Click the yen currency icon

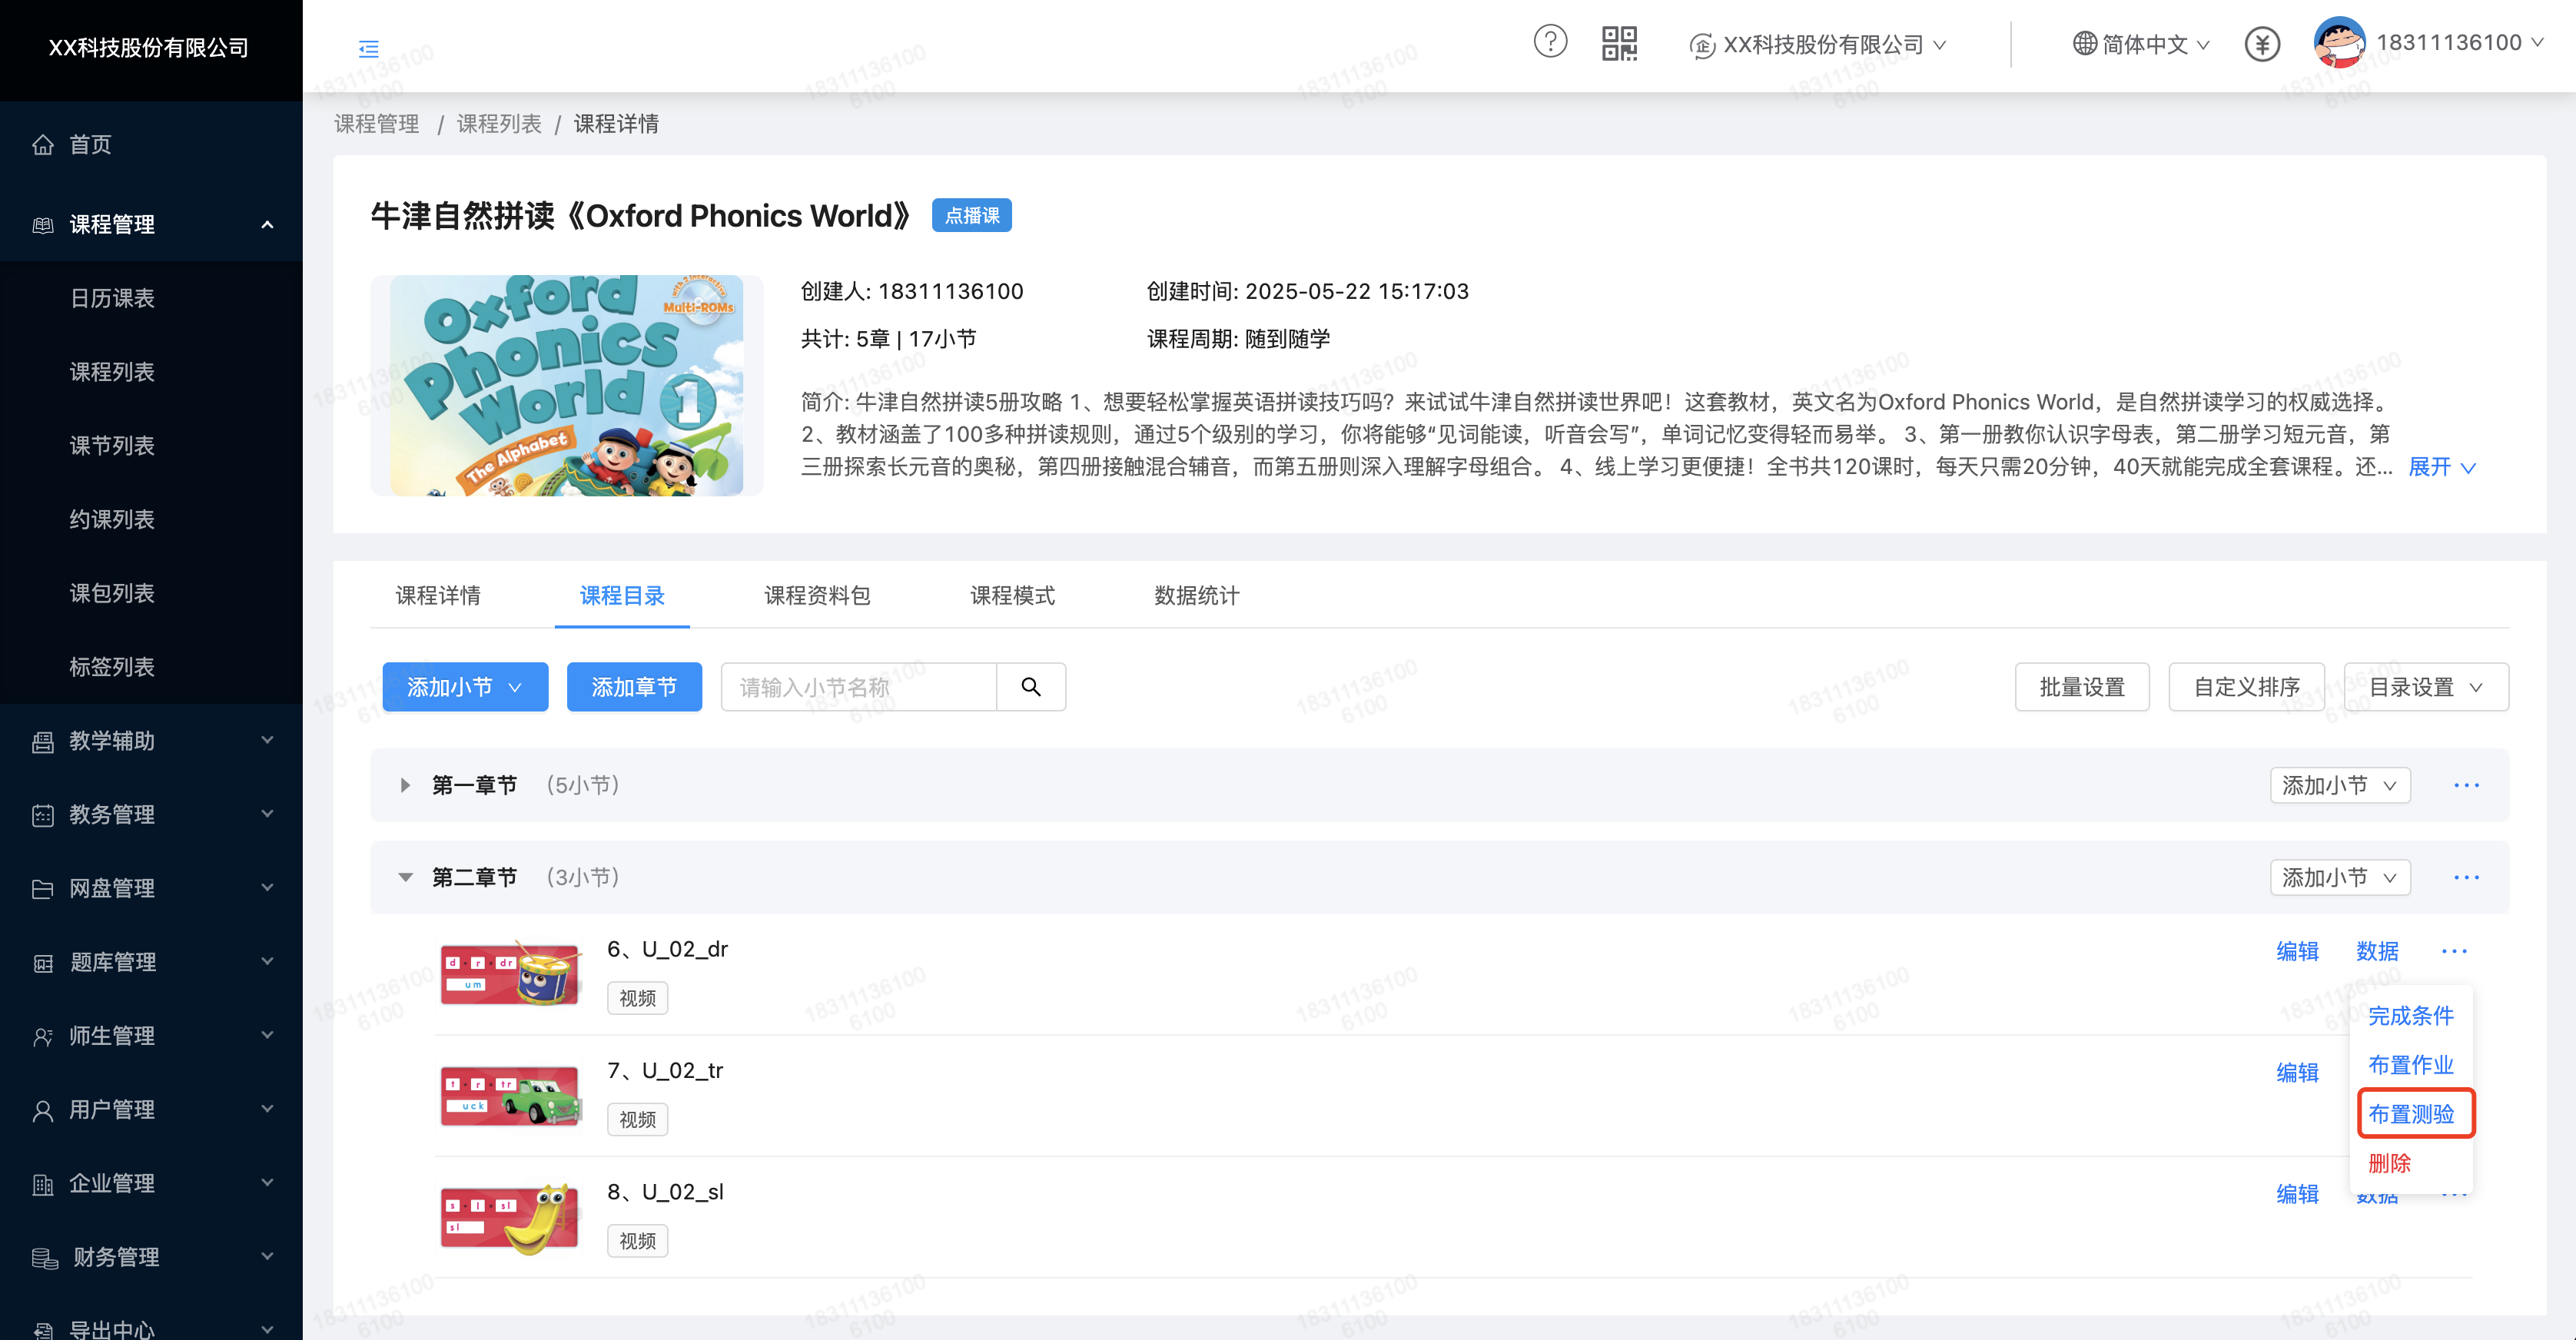coord(2262,44)
